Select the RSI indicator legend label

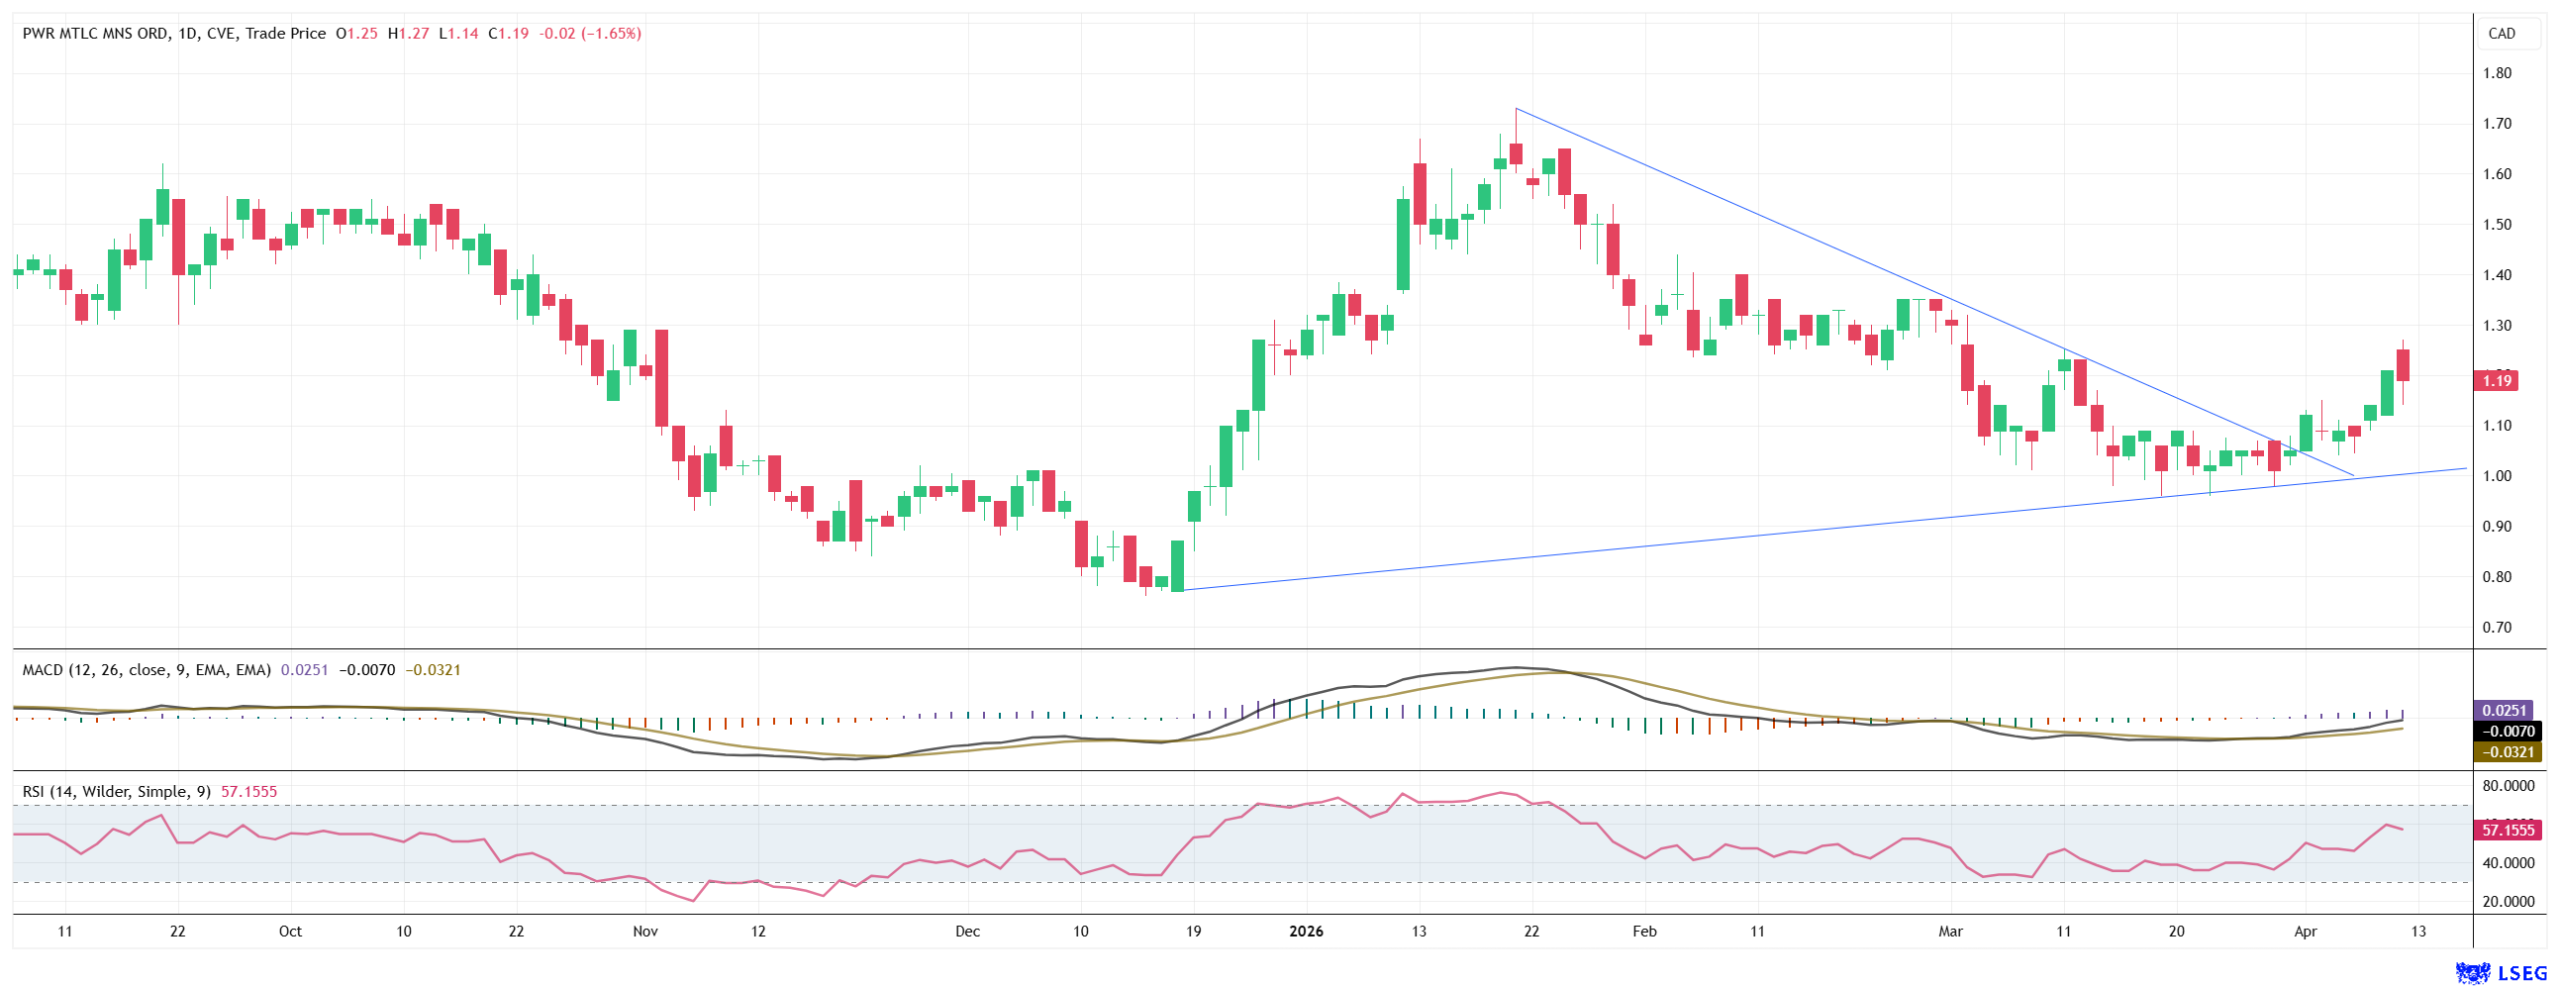(116, 791)
